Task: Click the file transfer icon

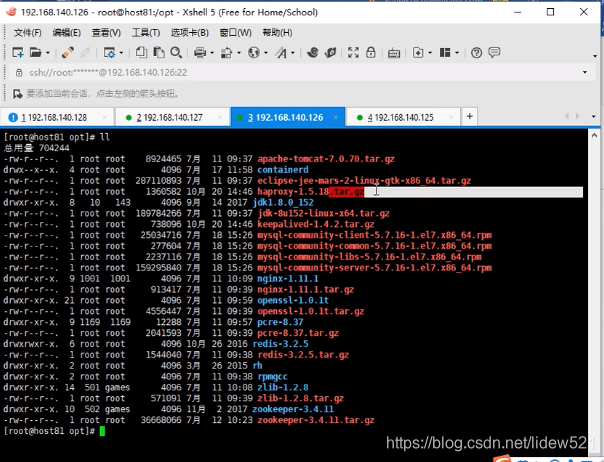Action: pyautogui.click(x=226, y=52)
